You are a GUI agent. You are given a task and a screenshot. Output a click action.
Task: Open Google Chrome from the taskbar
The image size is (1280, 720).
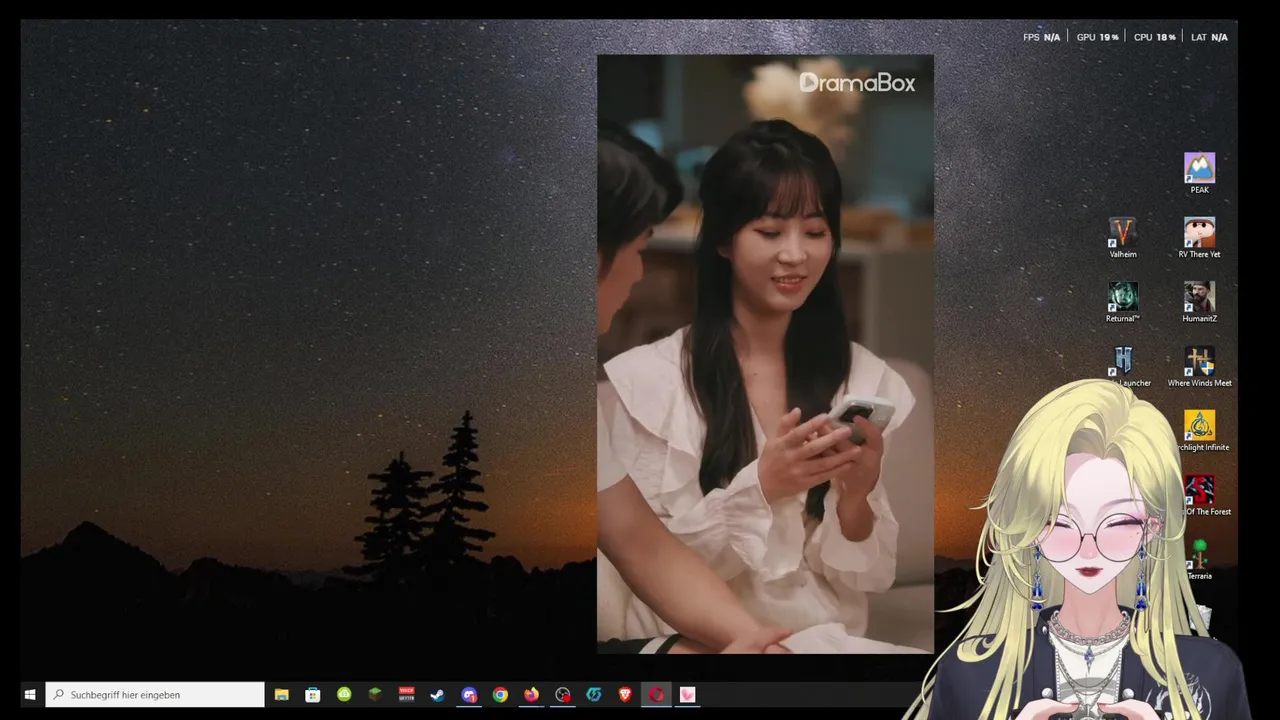500,695
